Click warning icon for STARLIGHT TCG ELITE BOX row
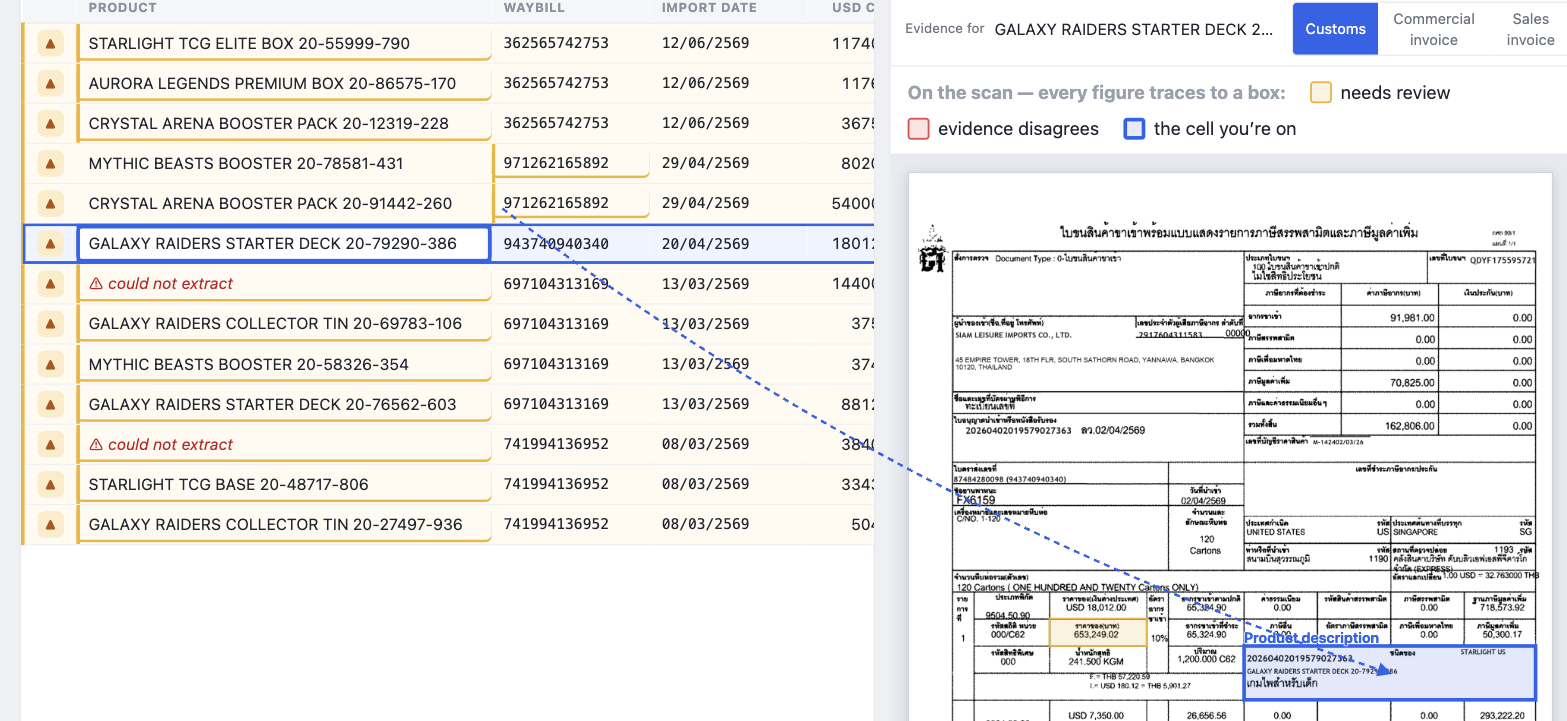1567x721 pixels. click(x=50, y=43)
